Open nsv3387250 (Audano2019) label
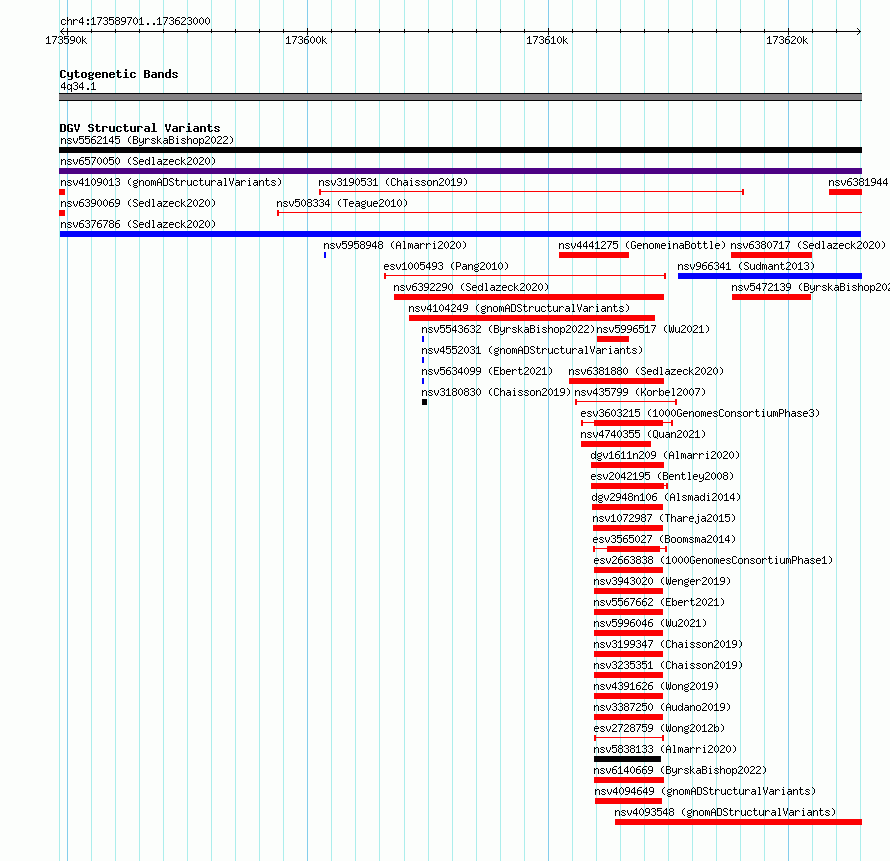Image resolution: width=890 pixels, height=861 pixels. (662, 707)
